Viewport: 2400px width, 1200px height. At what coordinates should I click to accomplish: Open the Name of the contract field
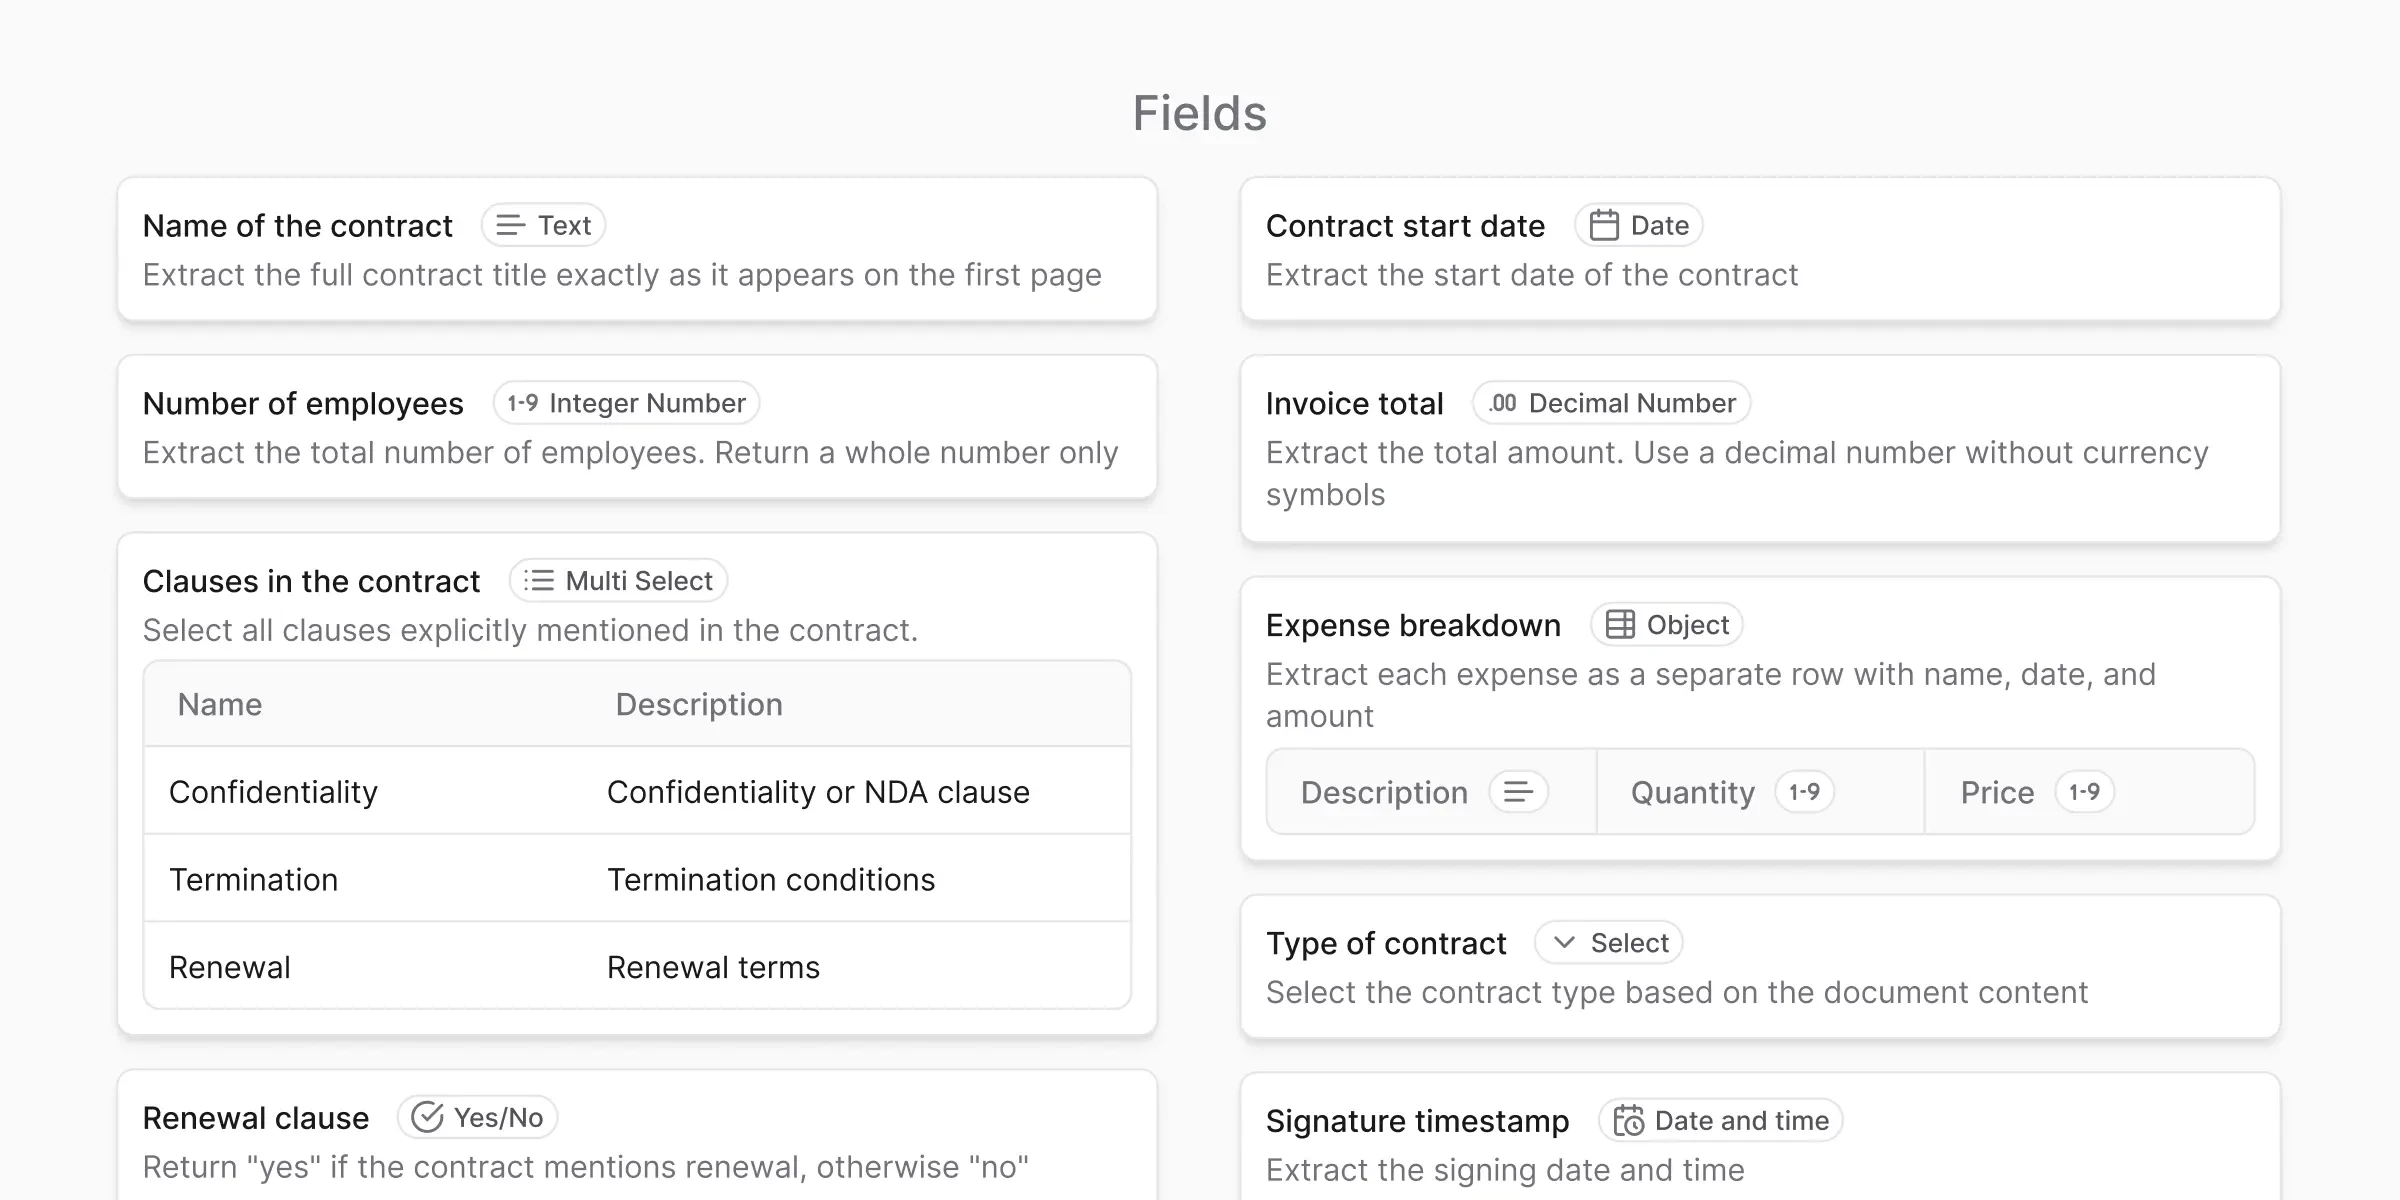298,226
